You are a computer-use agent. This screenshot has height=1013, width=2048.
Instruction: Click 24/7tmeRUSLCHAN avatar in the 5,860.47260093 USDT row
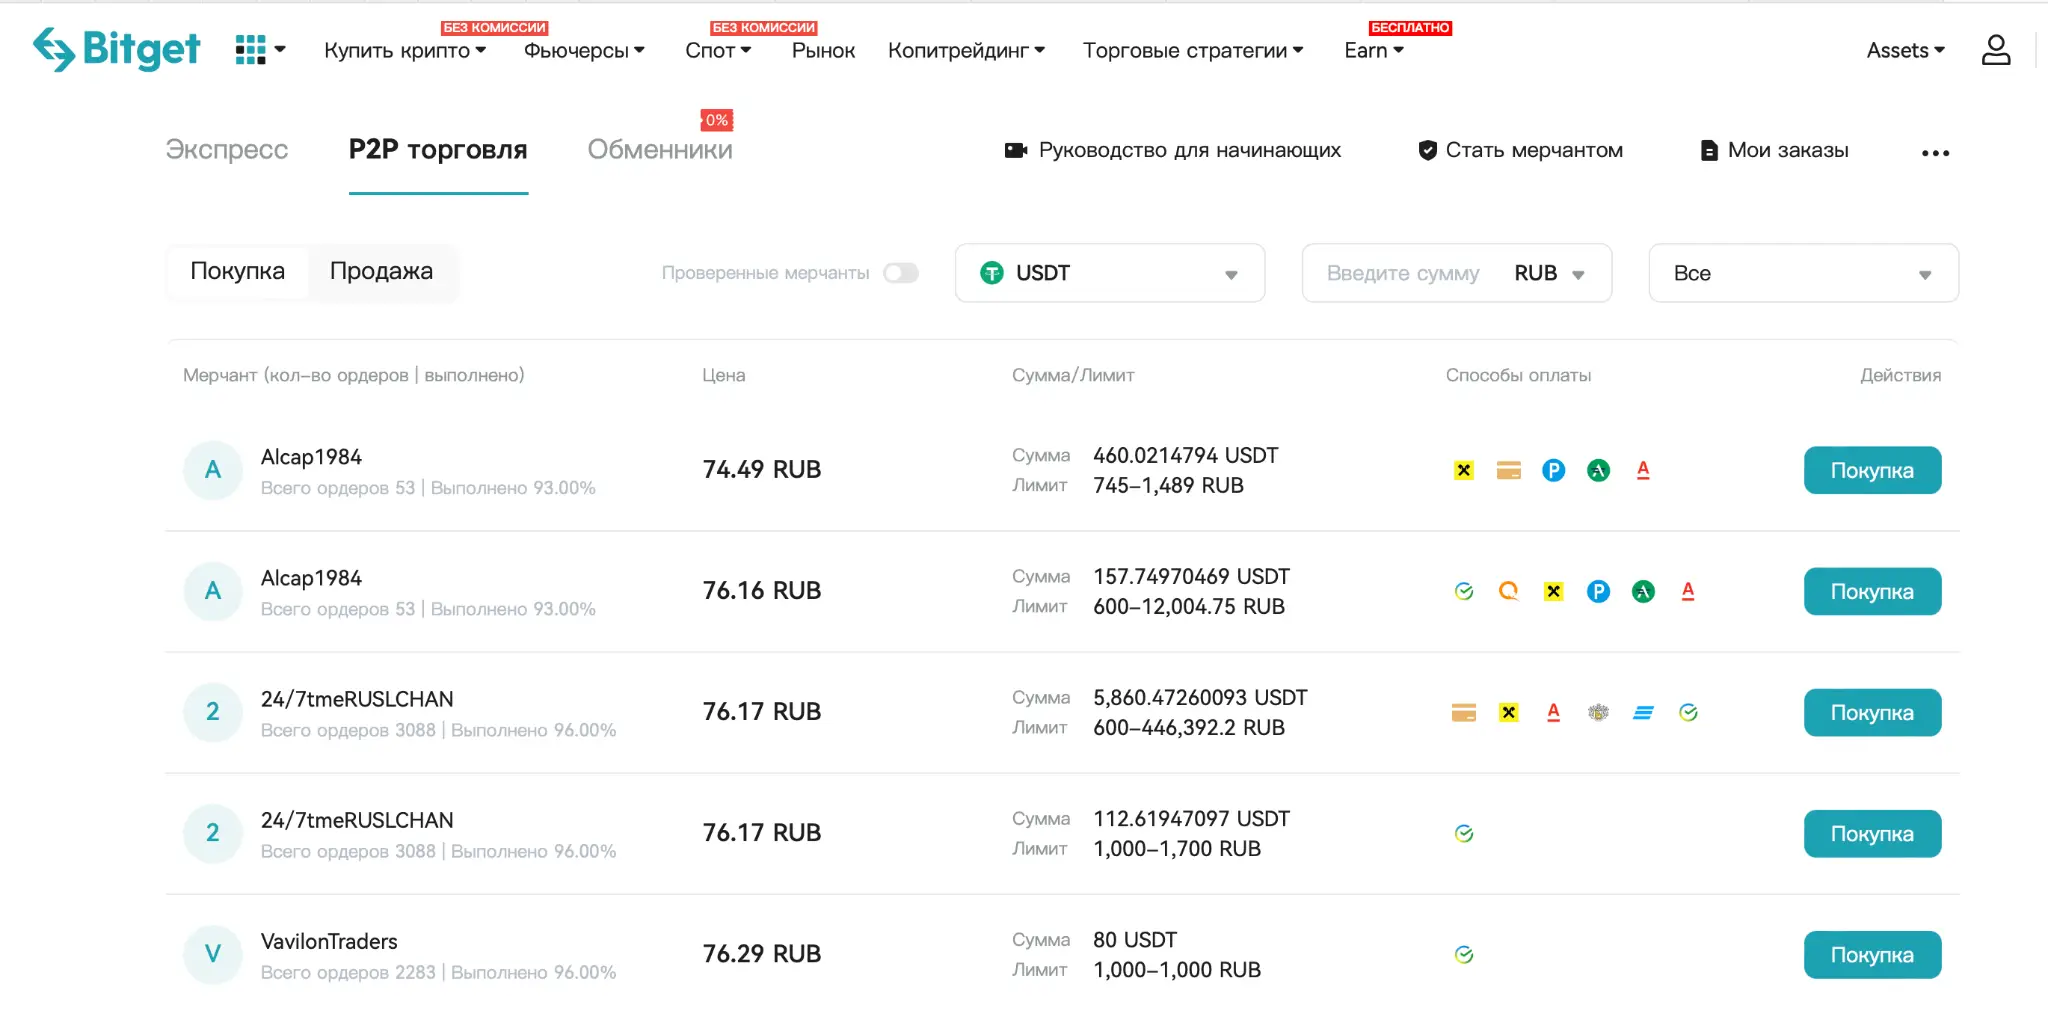pos(213,712)
